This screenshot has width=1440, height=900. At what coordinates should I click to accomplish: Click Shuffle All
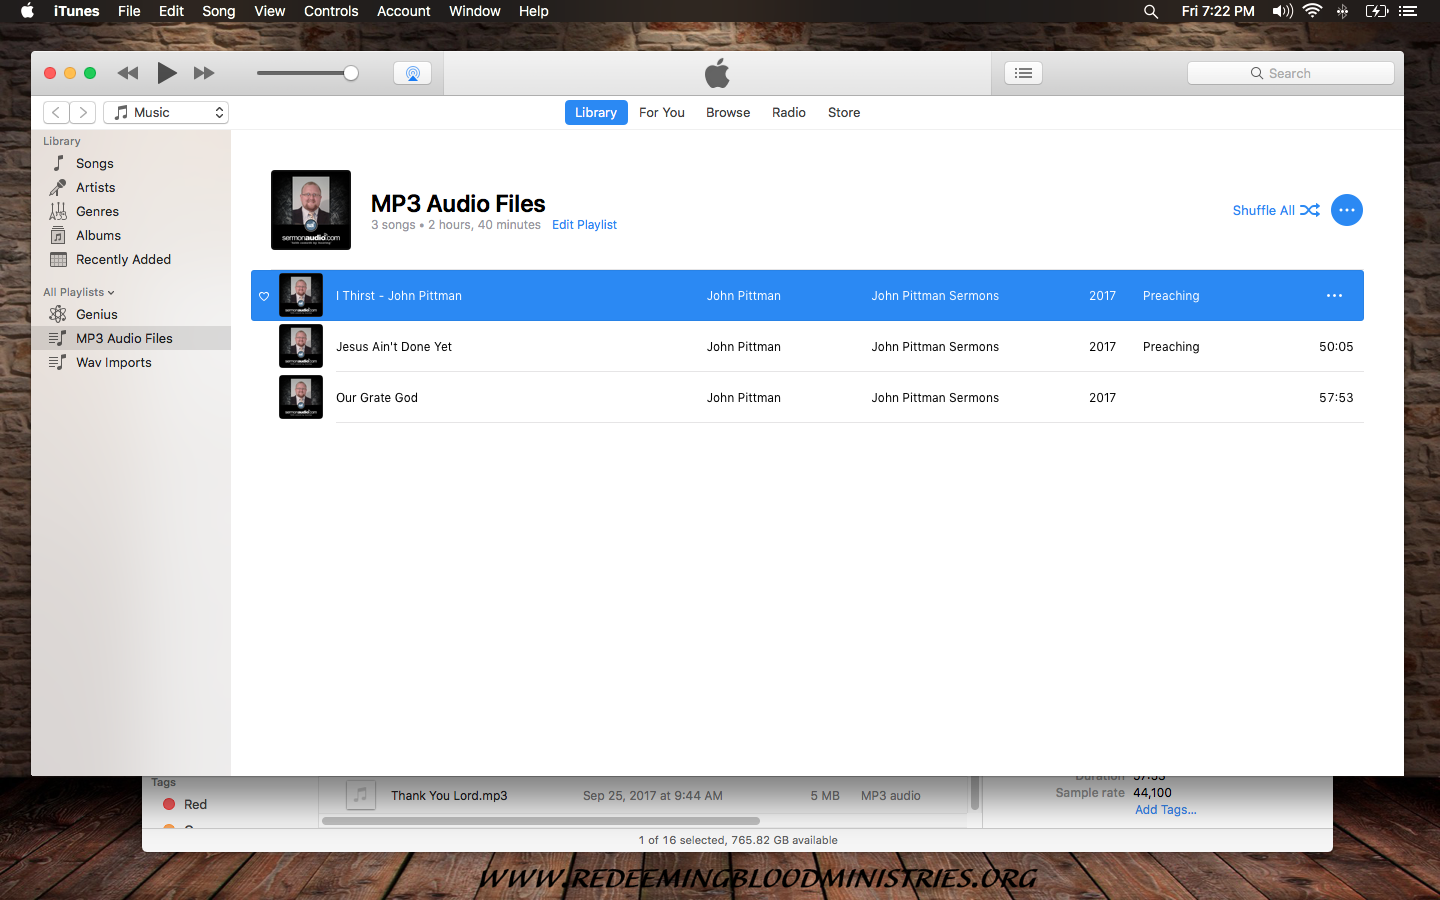pos(1276,210)
